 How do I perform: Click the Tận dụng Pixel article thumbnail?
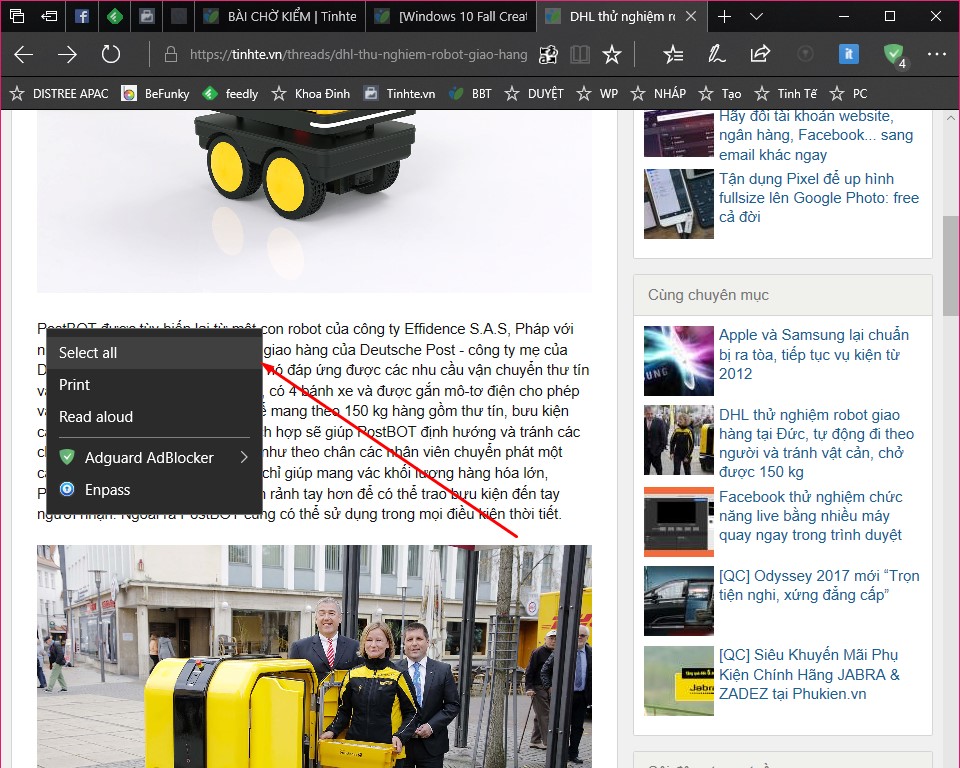(x=678, y=204)
